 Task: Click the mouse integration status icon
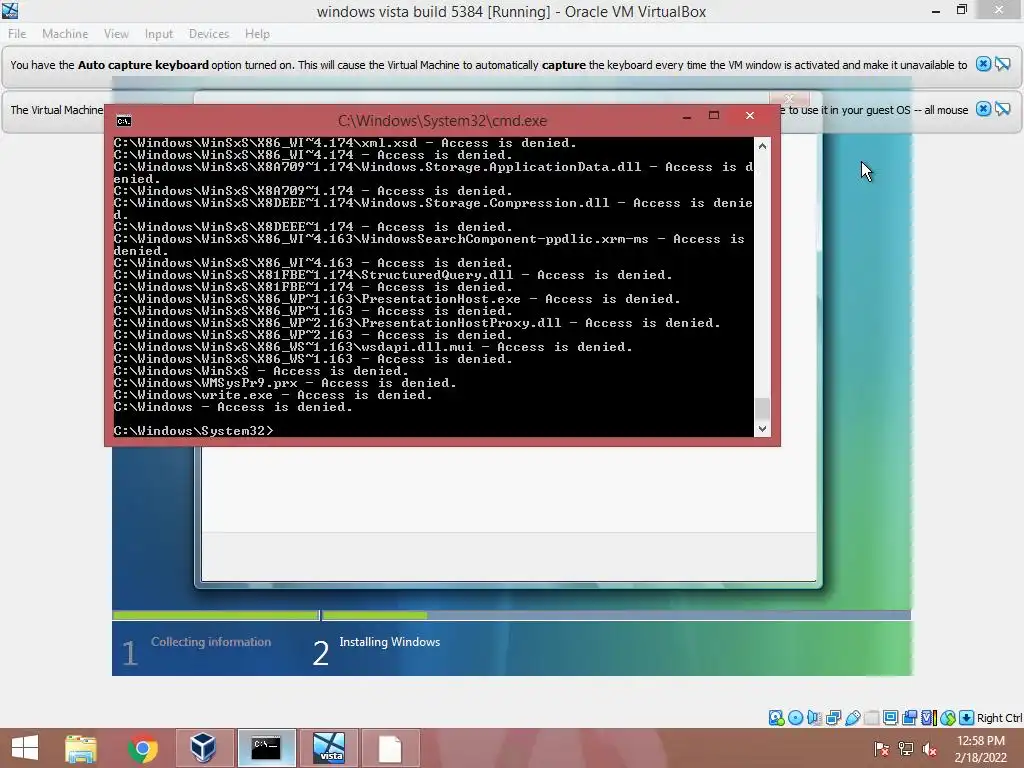(x=948, y=718)
